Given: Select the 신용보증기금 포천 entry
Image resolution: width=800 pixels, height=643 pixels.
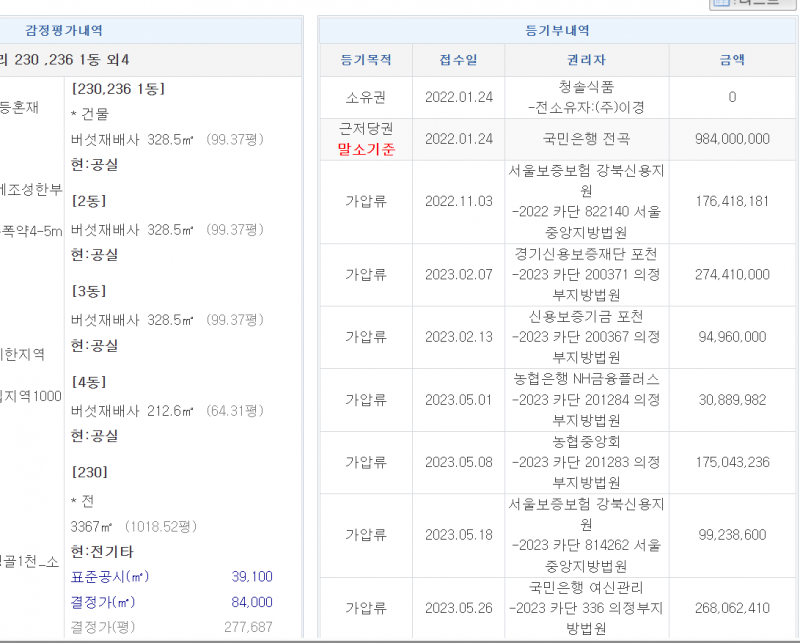Looking at the screenshot, I should [585, 317].
